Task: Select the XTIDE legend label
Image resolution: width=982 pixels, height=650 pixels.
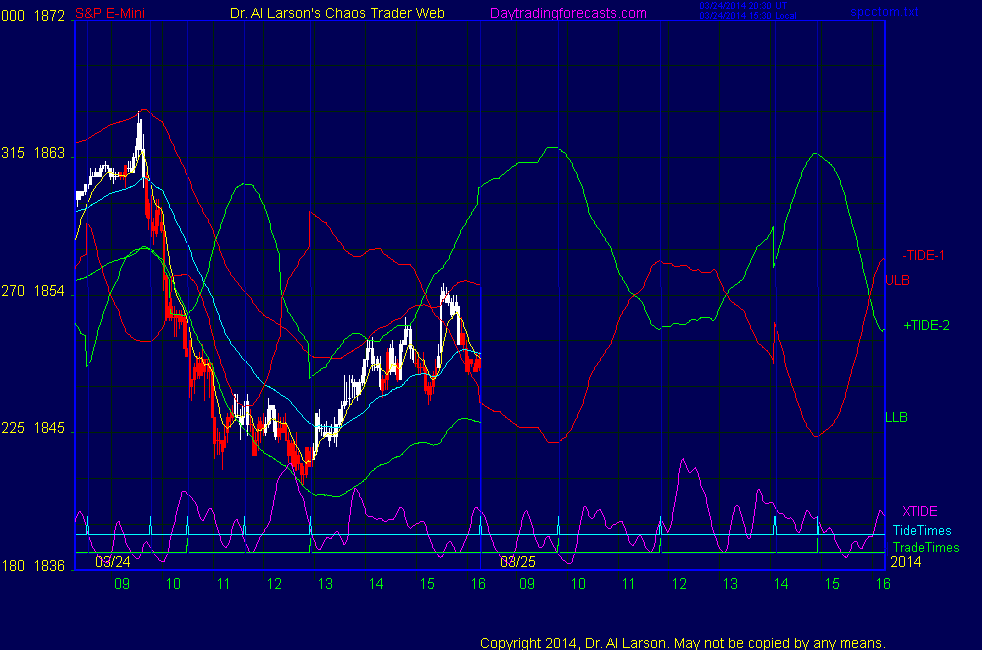Action: click(919, 512)
